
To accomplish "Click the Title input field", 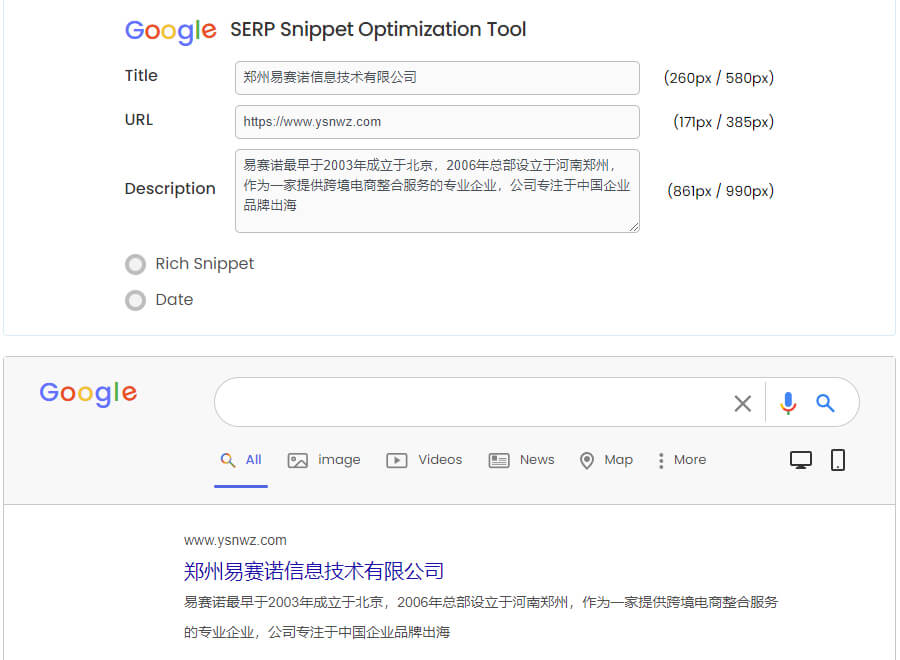I will (437, 78).
